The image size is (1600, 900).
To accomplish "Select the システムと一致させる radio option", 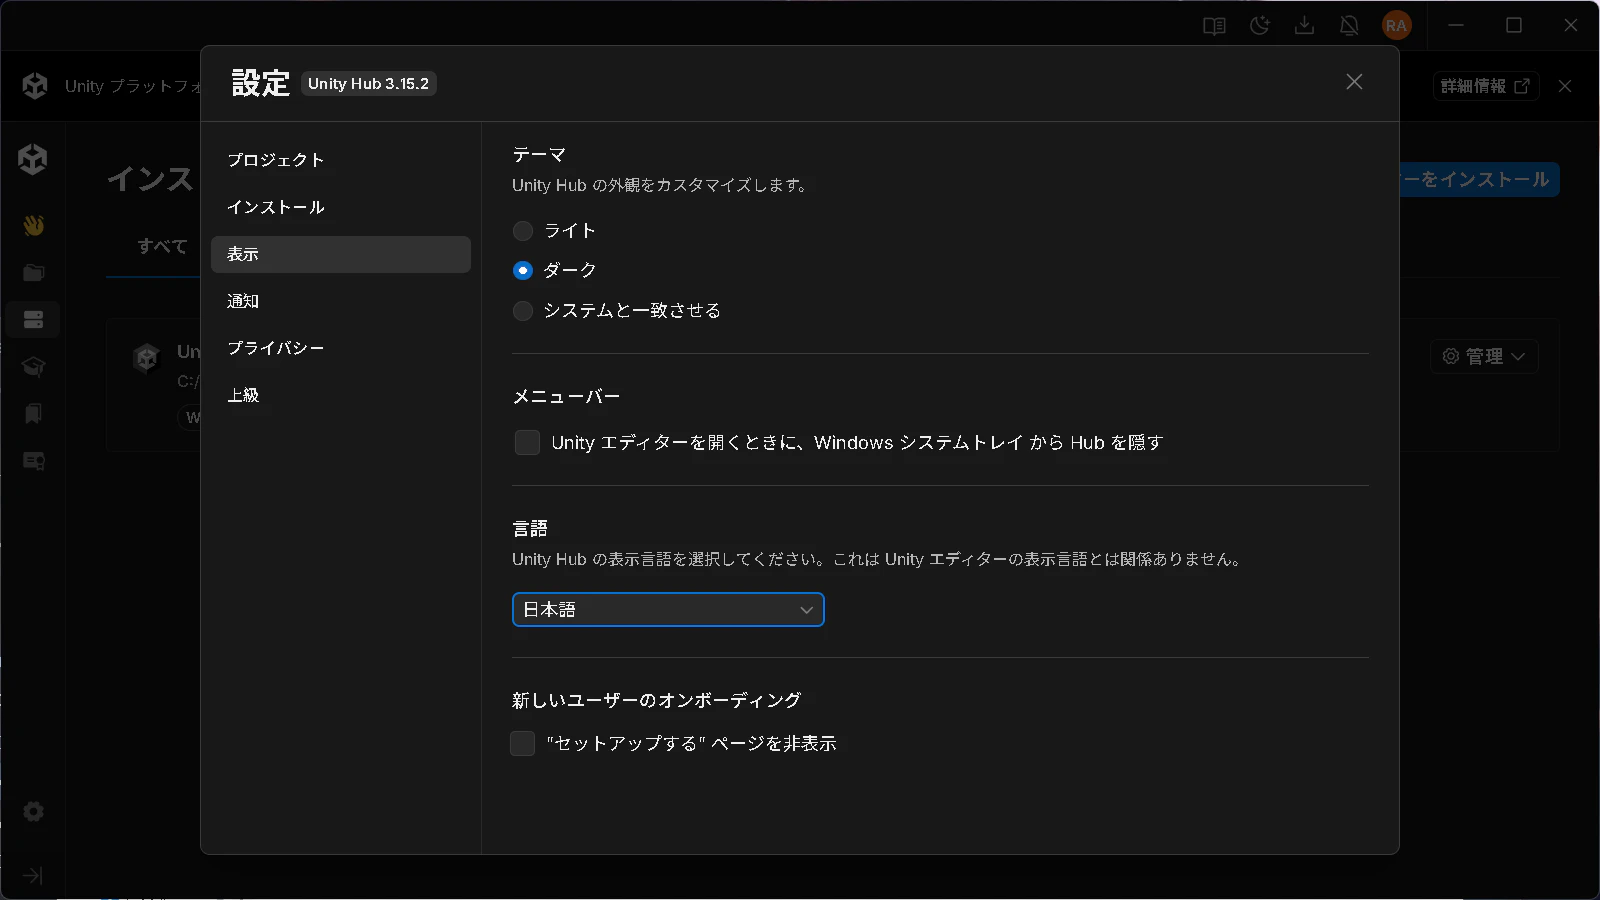I will (x=523, y=311).
